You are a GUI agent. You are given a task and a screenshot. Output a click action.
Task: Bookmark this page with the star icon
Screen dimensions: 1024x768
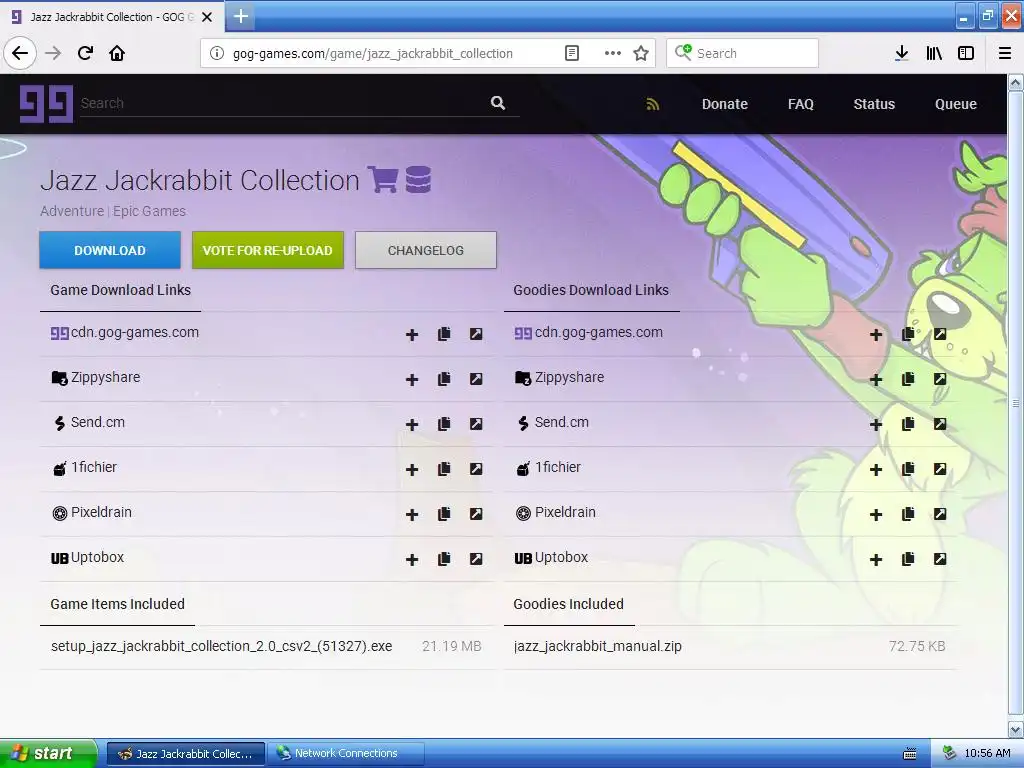point(641,53)
